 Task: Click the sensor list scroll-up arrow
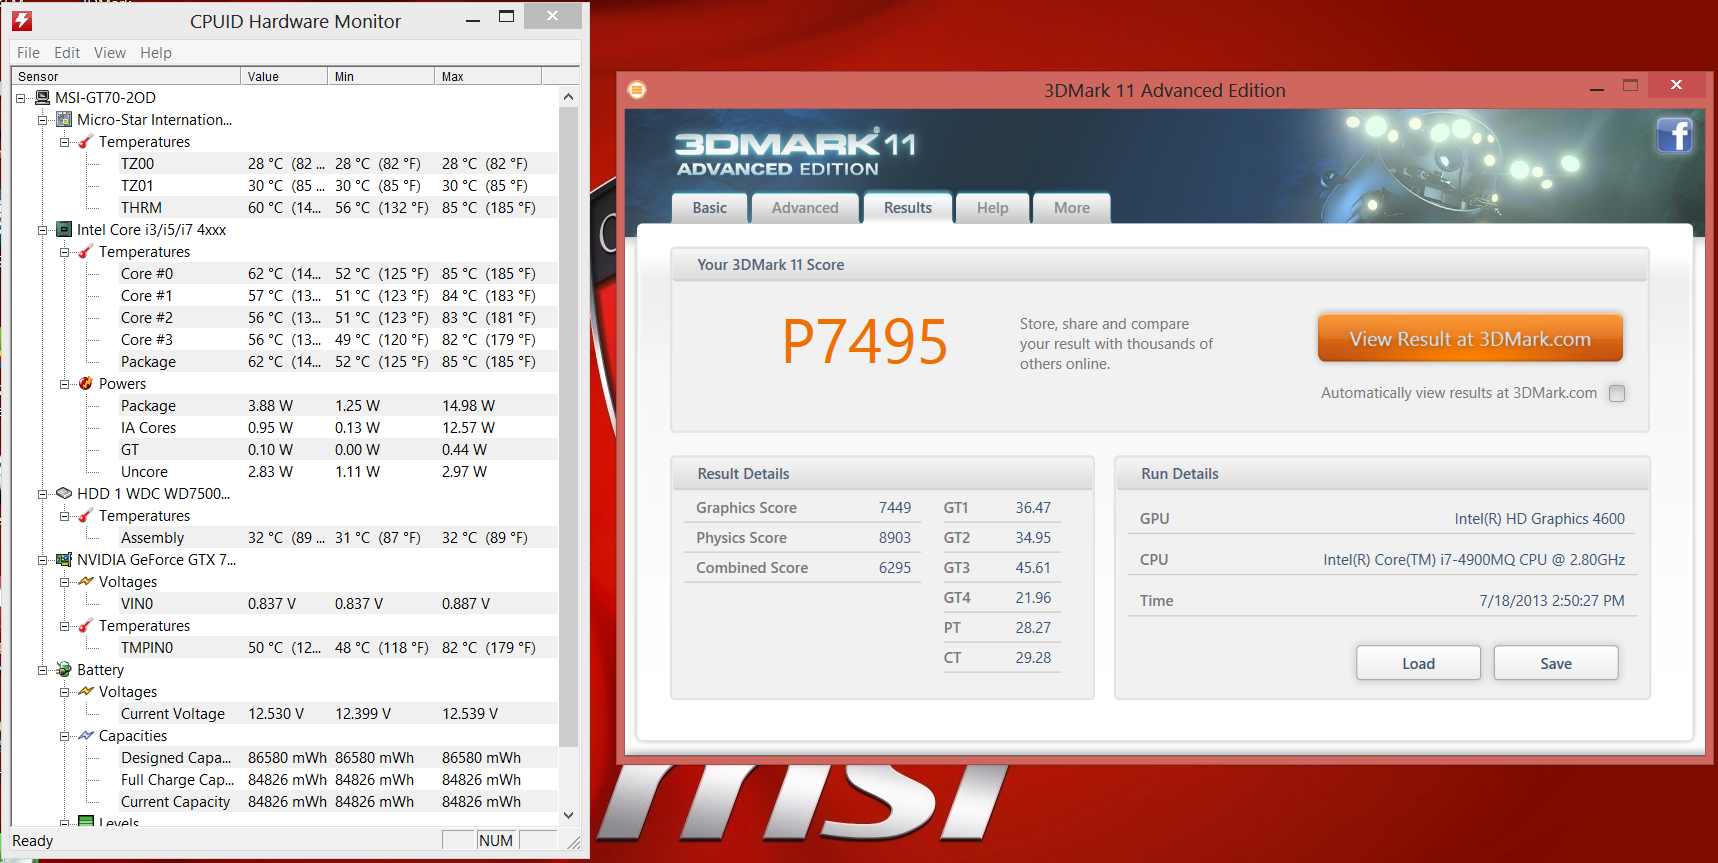pos(569,97)
